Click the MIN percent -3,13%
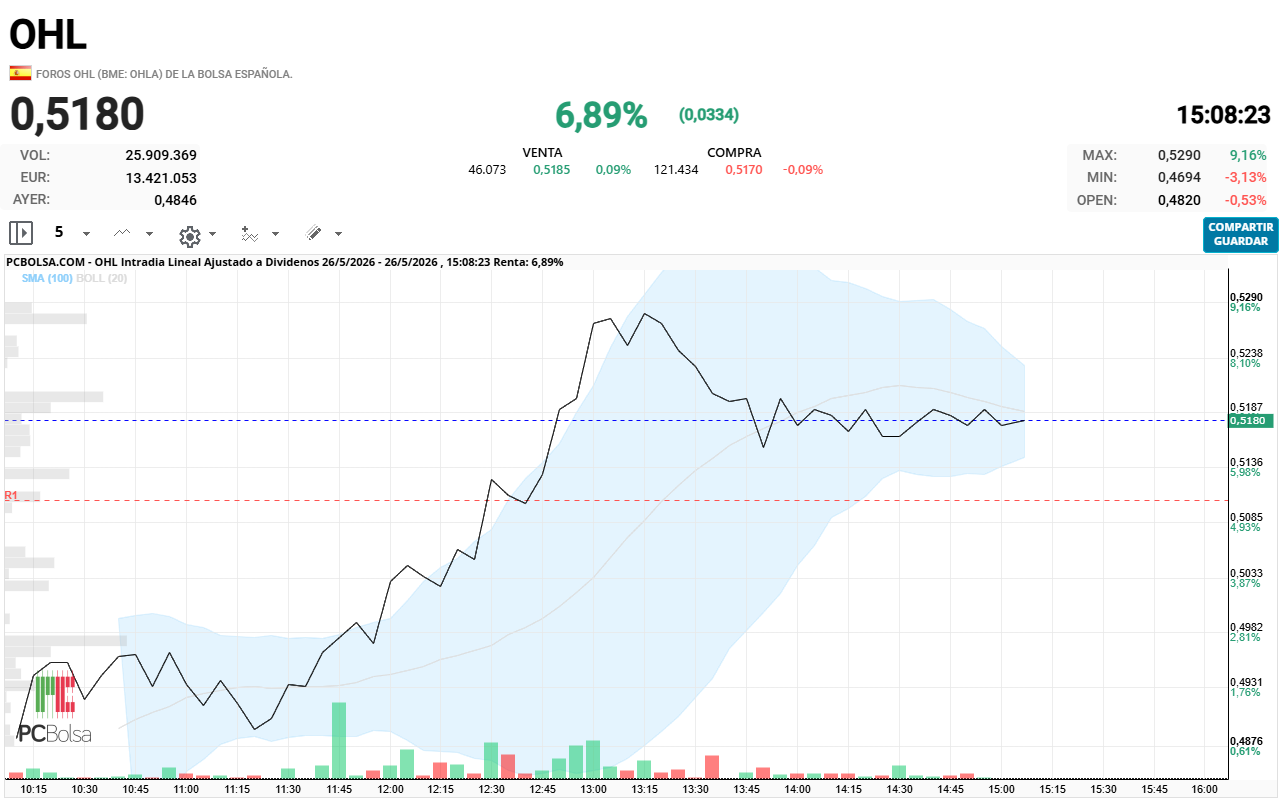This screenshot has width=1279, height=798. point(1246,177)
